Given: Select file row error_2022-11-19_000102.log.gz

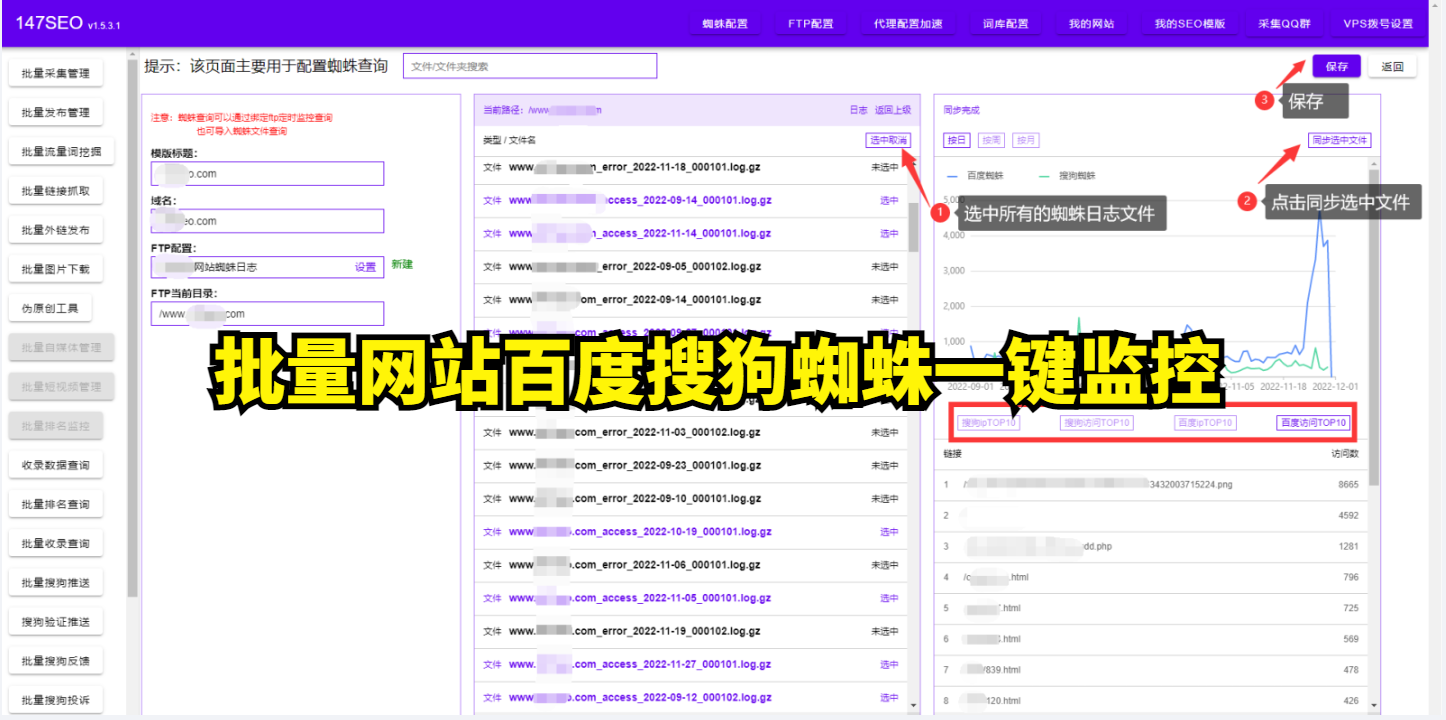Looking at the screenshot, I should [692, 631].
